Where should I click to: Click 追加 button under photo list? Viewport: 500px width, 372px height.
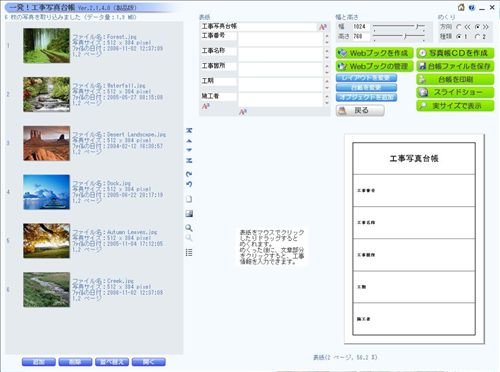click(39, 362)
